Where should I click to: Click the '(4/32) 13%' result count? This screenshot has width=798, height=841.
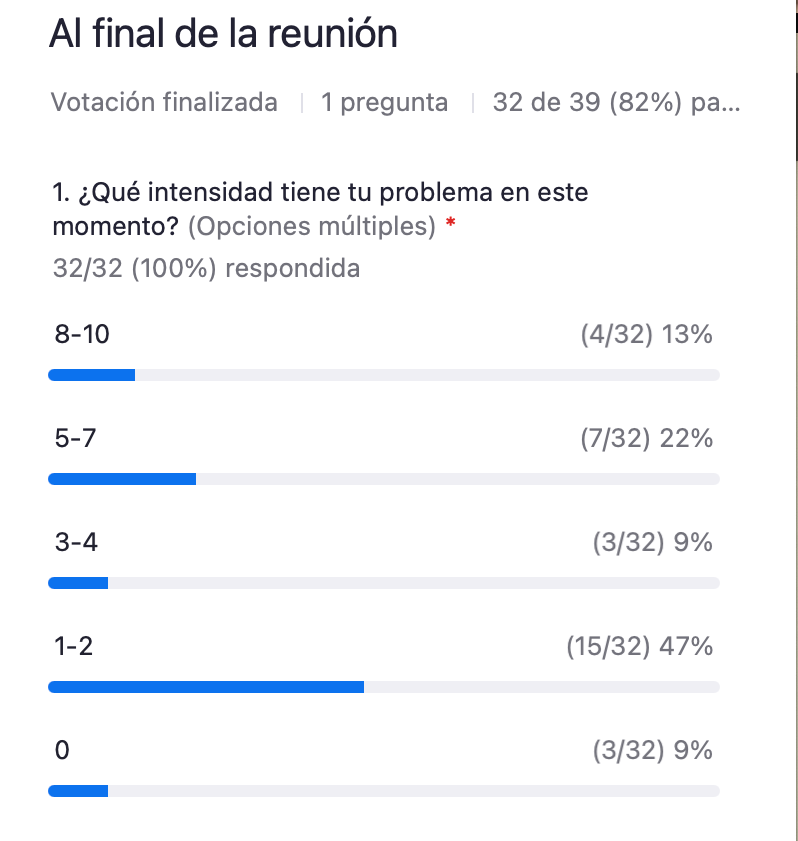coord(646,334)
